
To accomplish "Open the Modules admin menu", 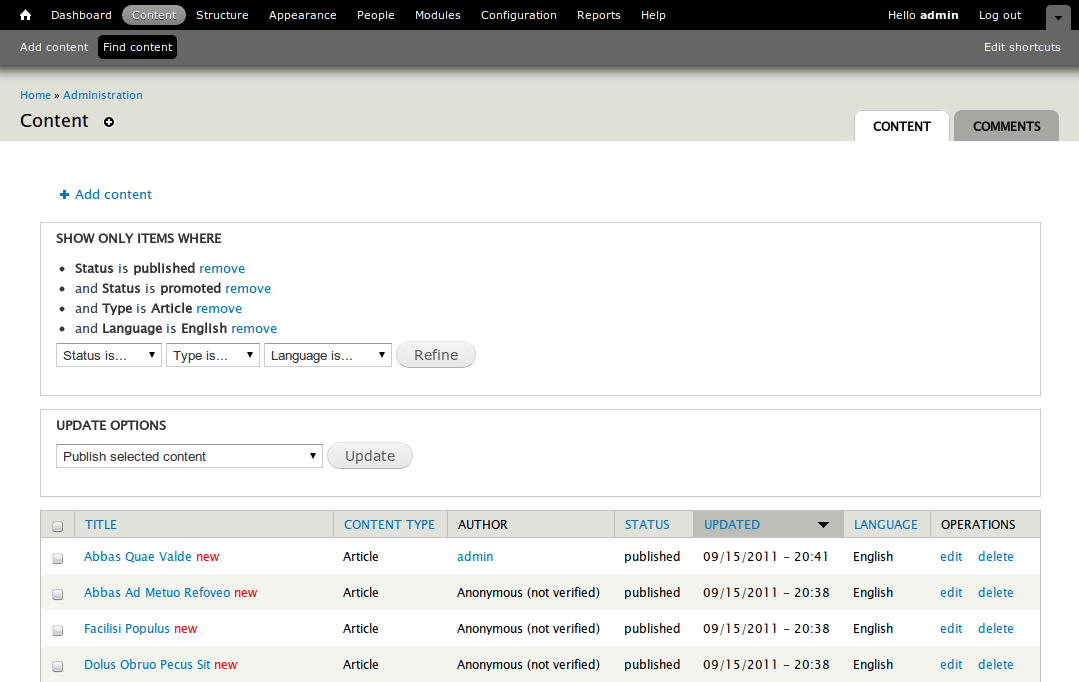I will click(437, 15).
